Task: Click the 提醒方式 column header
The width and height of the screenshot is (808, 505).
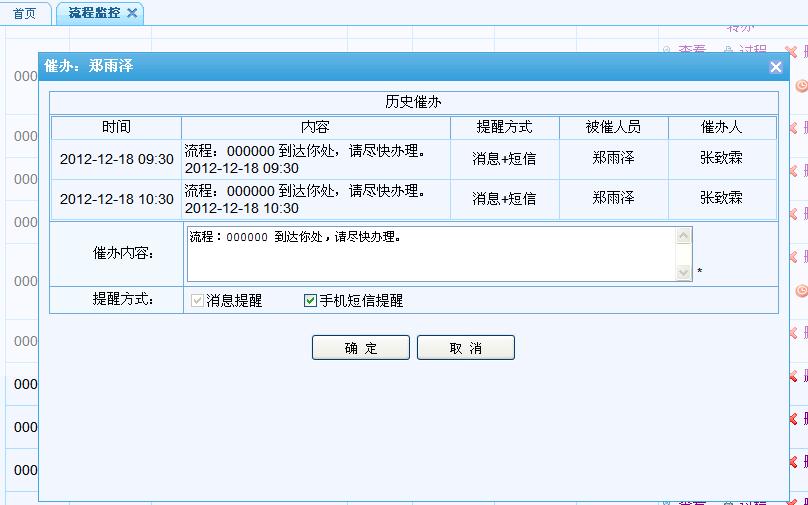Action: coord(504,127)
